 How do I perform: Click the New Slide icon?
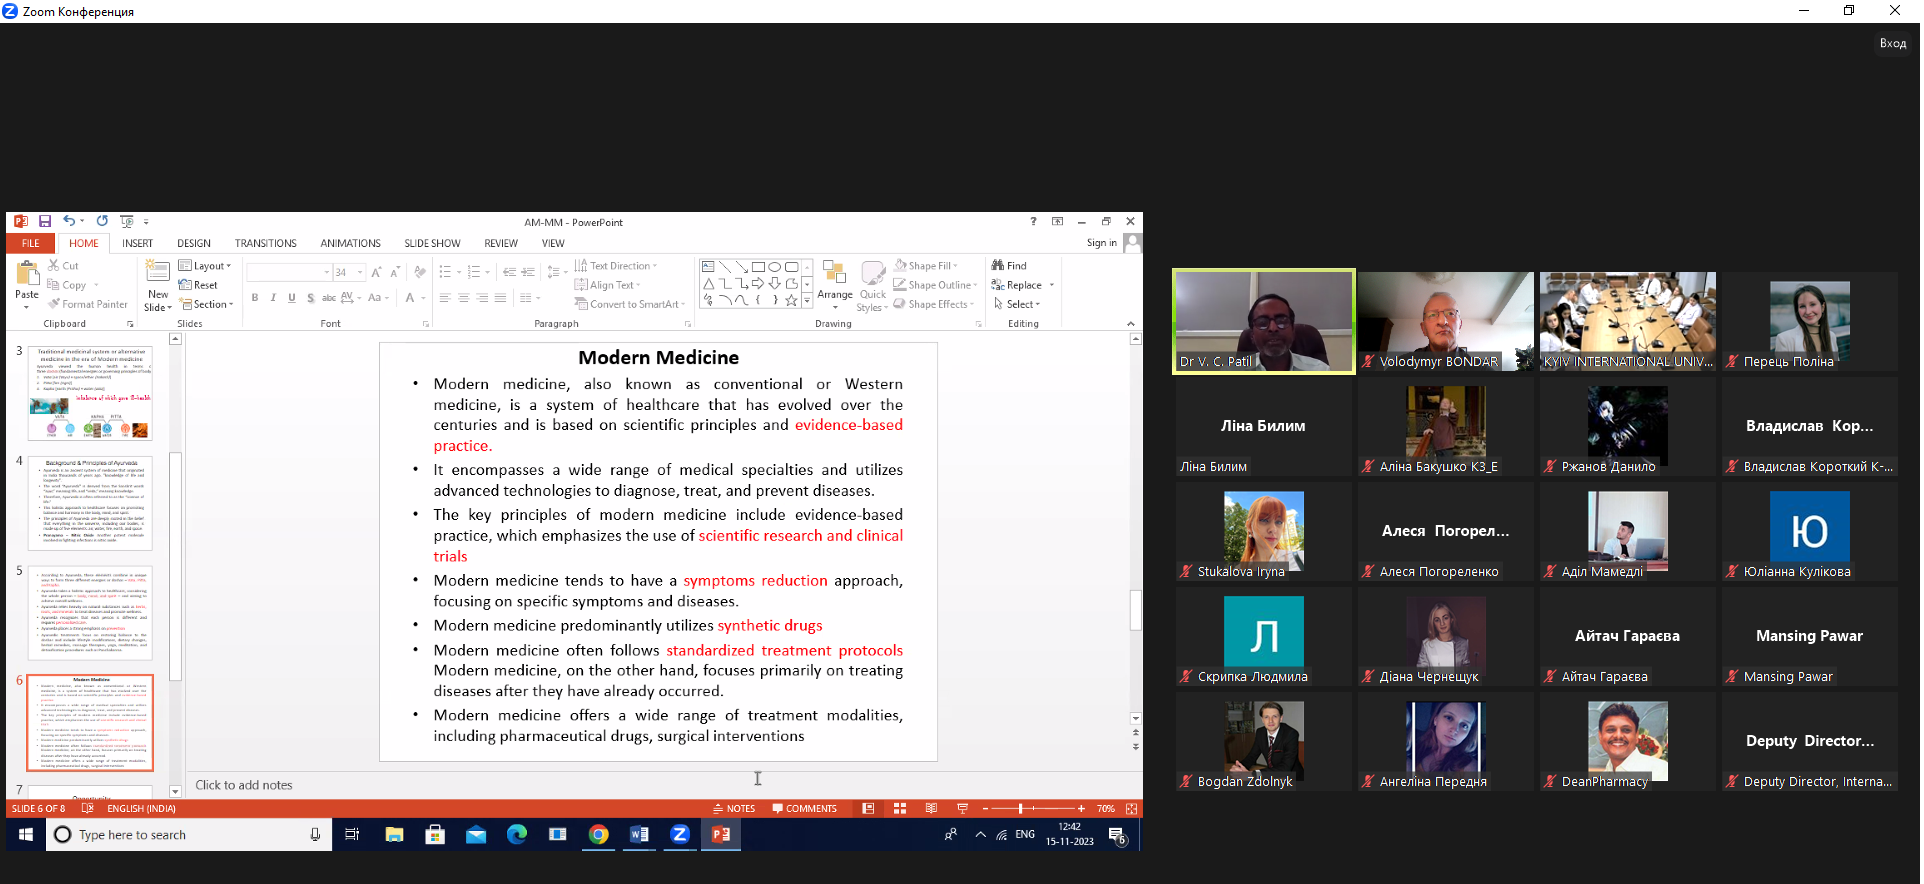(158, 271)
